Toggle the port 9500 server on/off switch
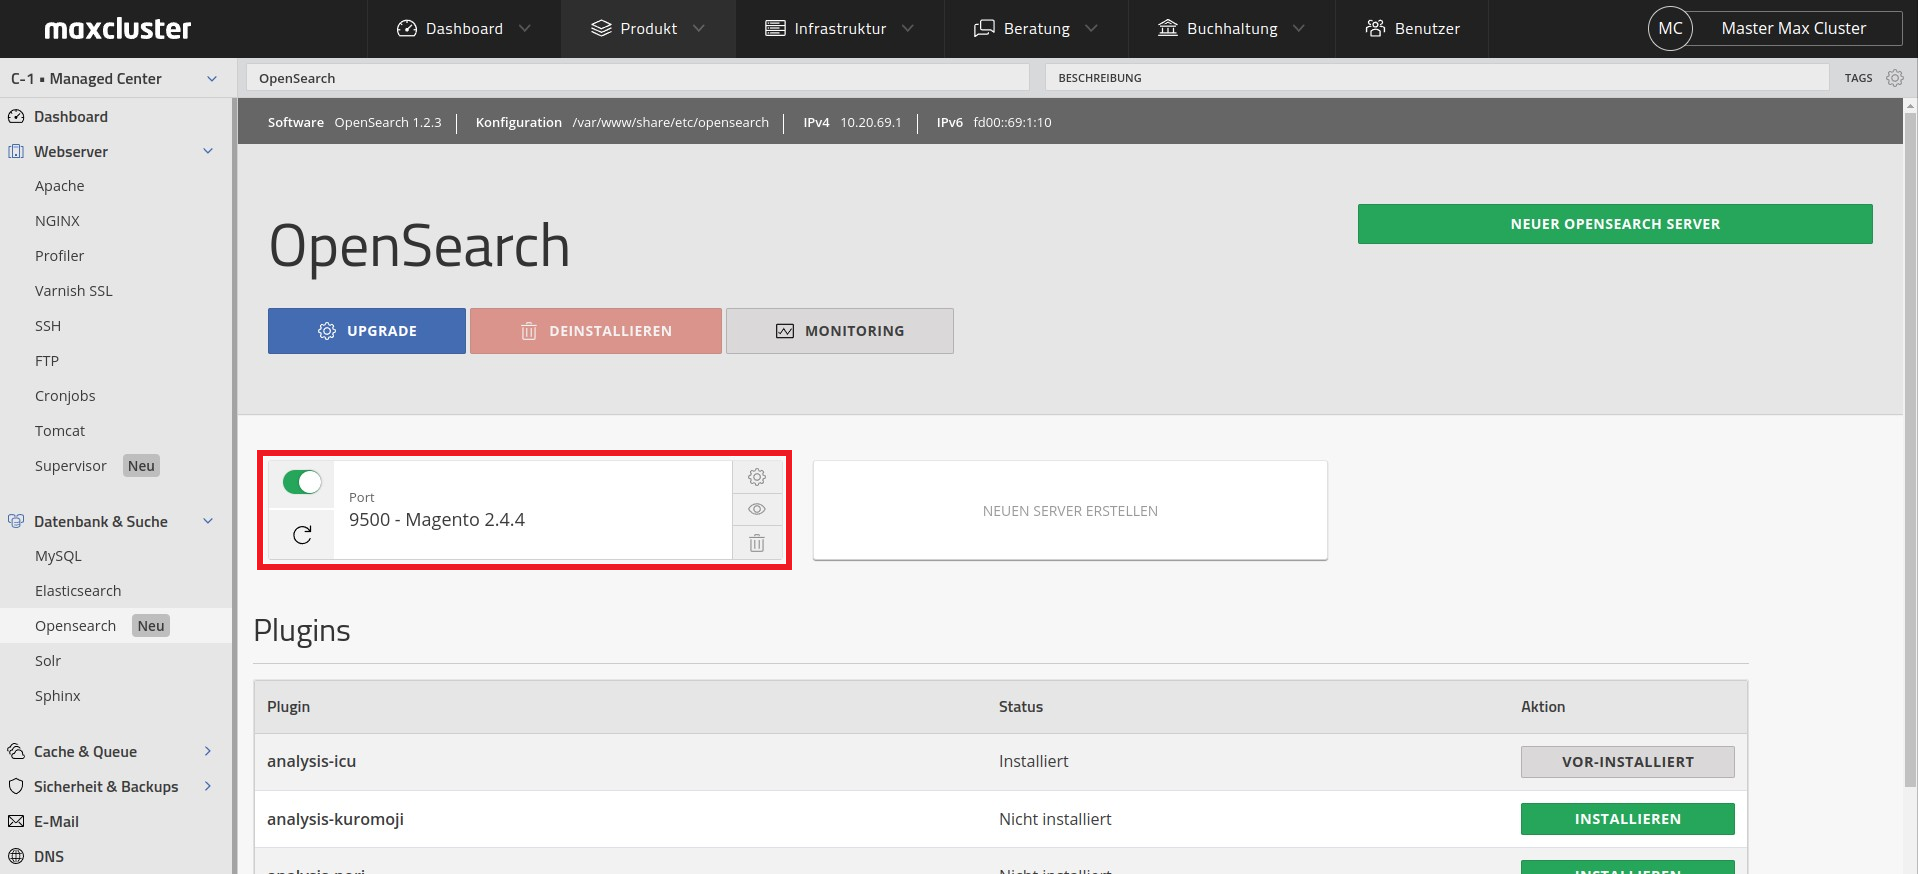1918x874 pixels. pyautogui.click(x=302, y=483)
